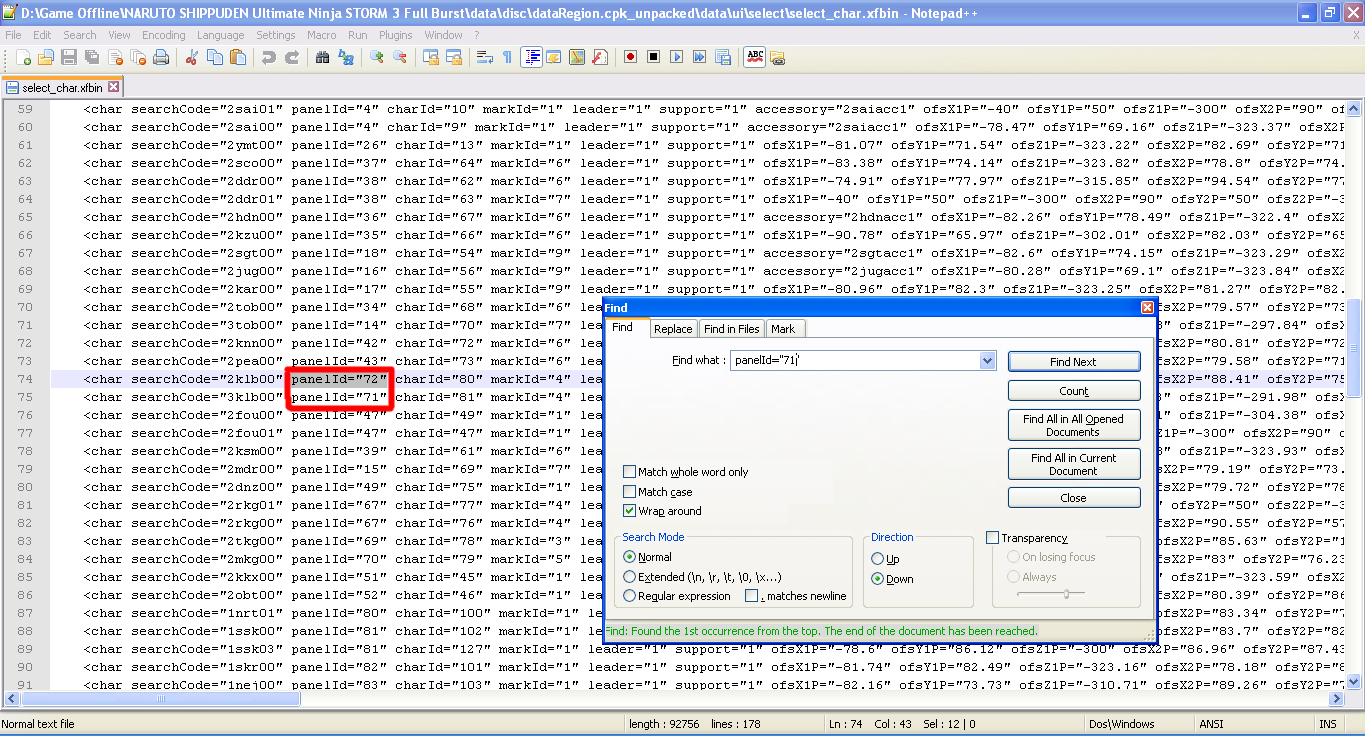Save the file using the Save toolbar icon
The width and height of the screenshot is (1365, 736).
click(69, 57)
